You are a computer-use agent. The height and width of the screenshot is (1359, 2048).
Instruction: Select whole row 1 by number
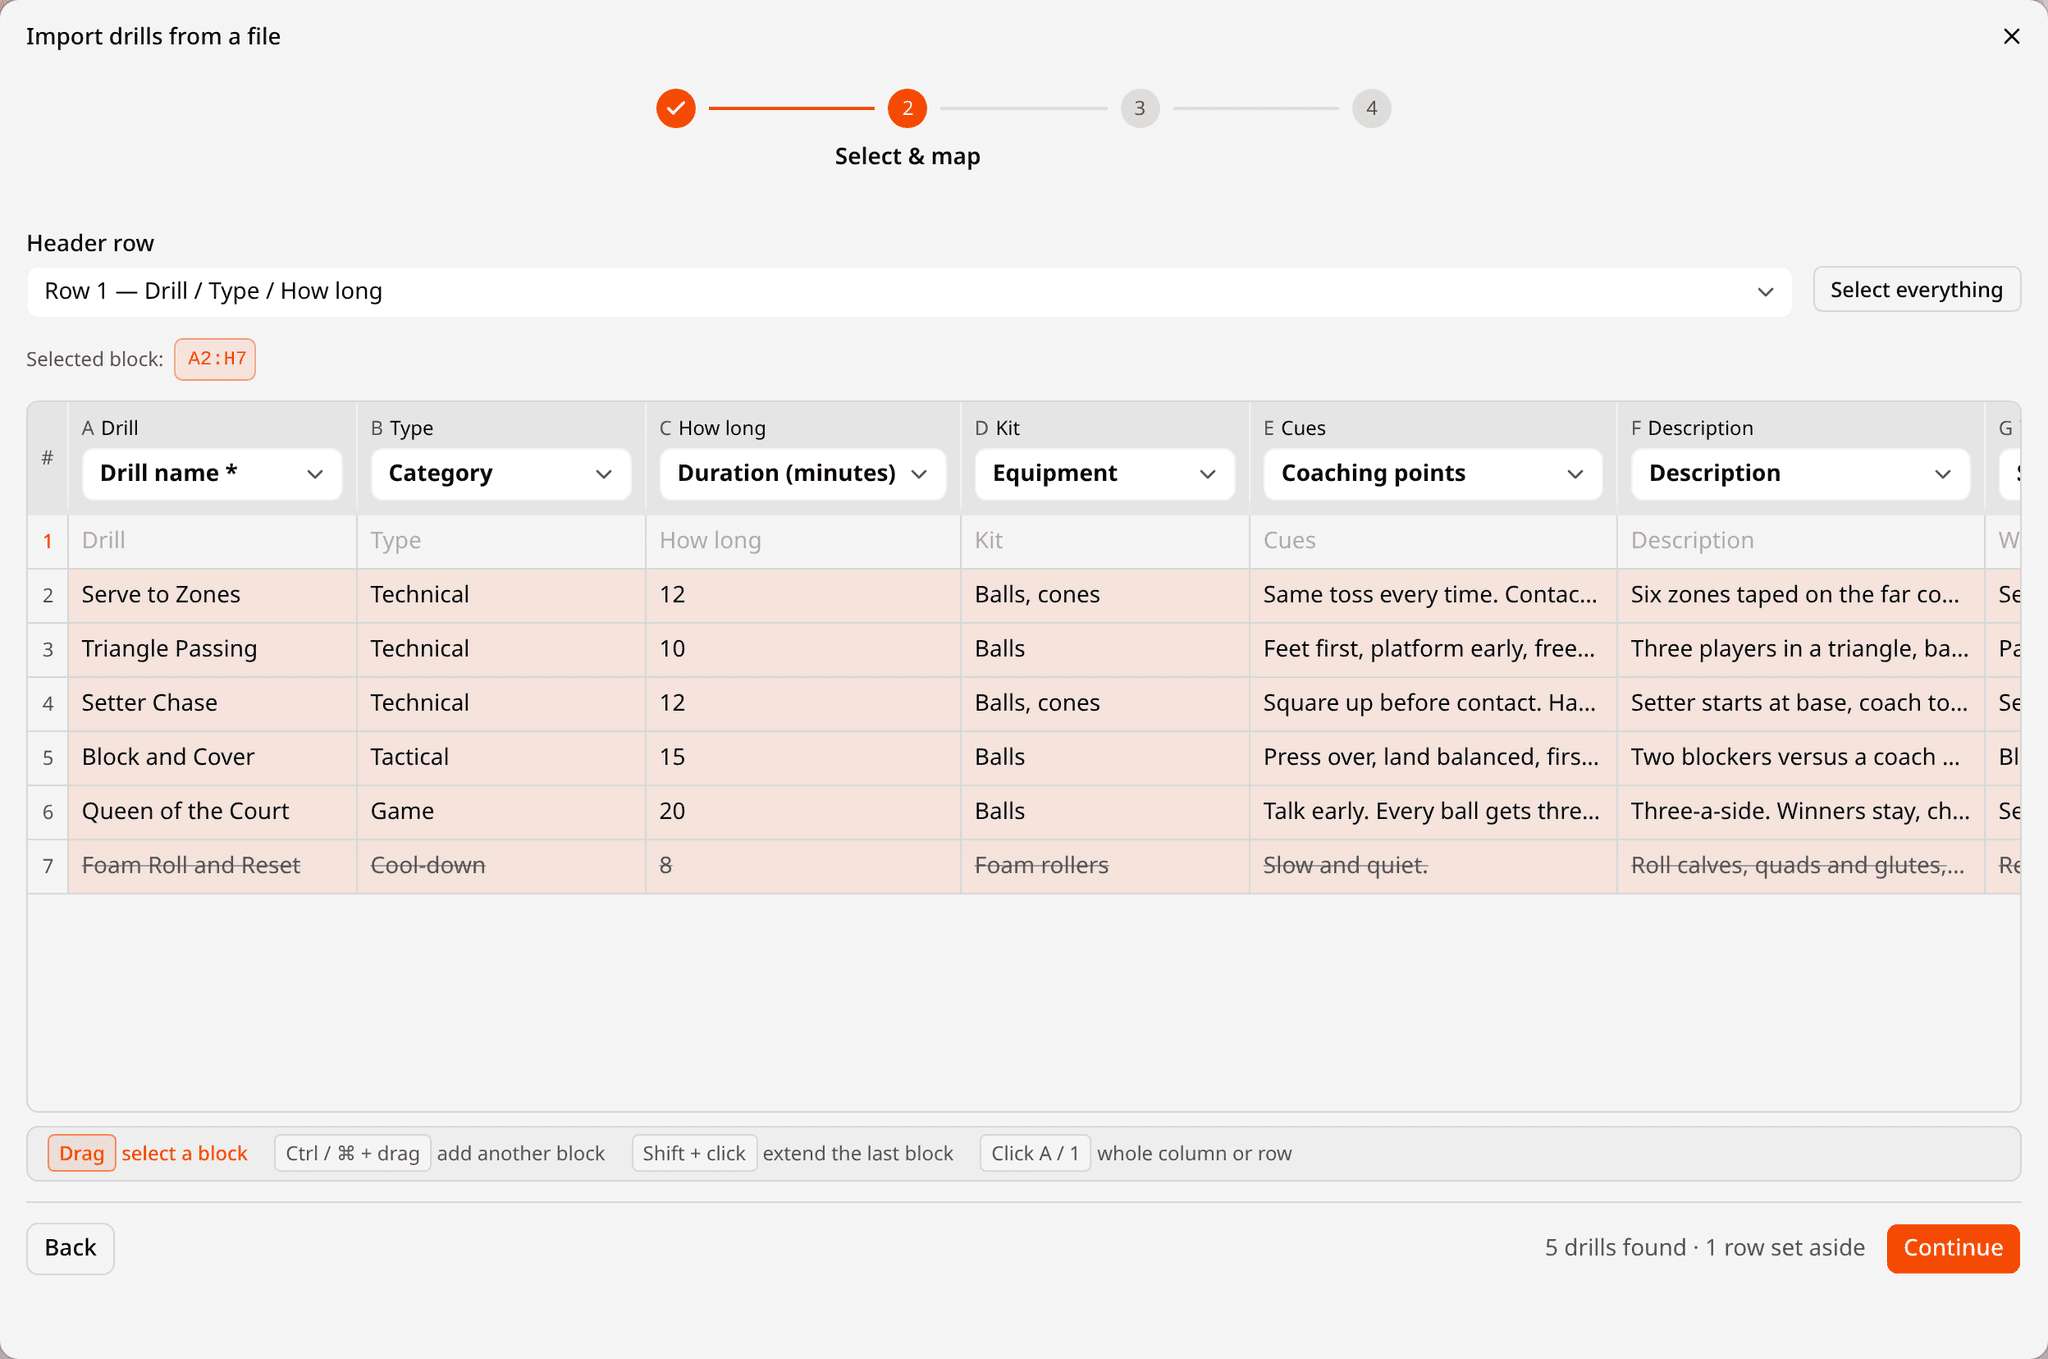48,541
